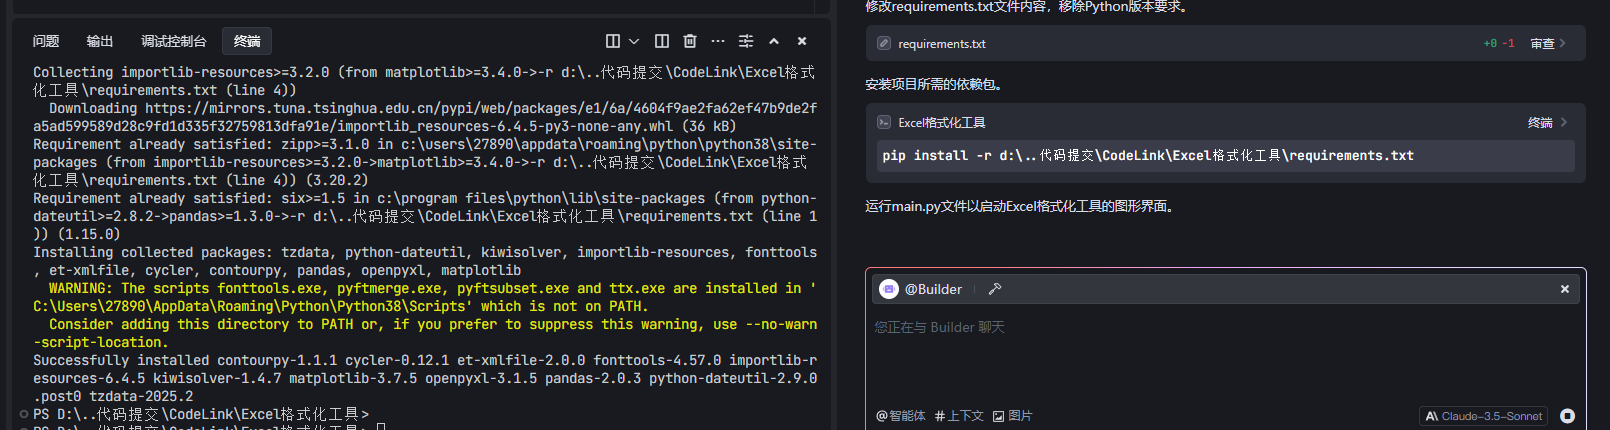Image resolution: width=1610 pixels, height=430 pixels.
Task: Click the Excel格式化工具 terminal command icon
Action: click(x=884, y=122)
